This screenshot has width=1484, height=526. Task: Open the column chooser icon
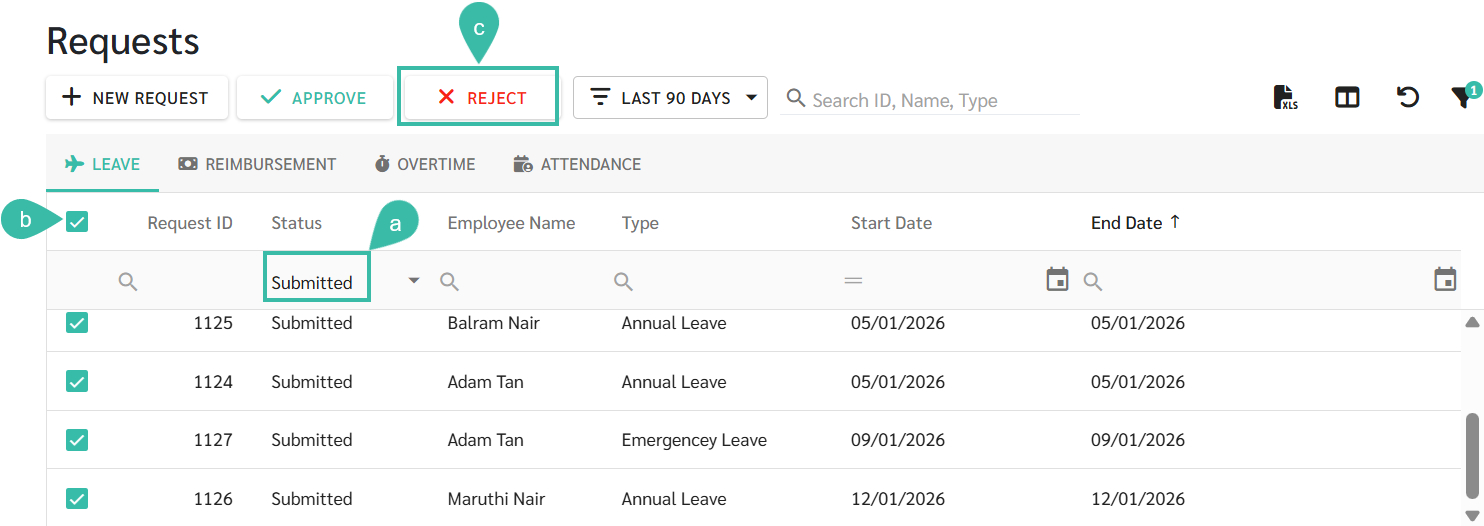coord(1347,97)
